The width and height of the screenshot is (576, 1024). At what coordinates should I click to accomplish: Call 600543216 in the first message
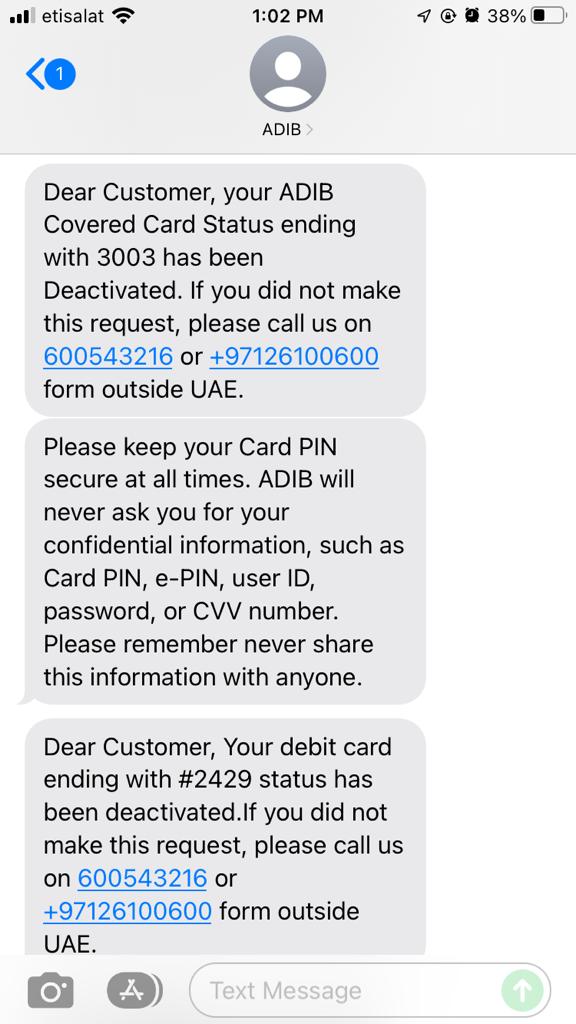click(x=108, y=357)
